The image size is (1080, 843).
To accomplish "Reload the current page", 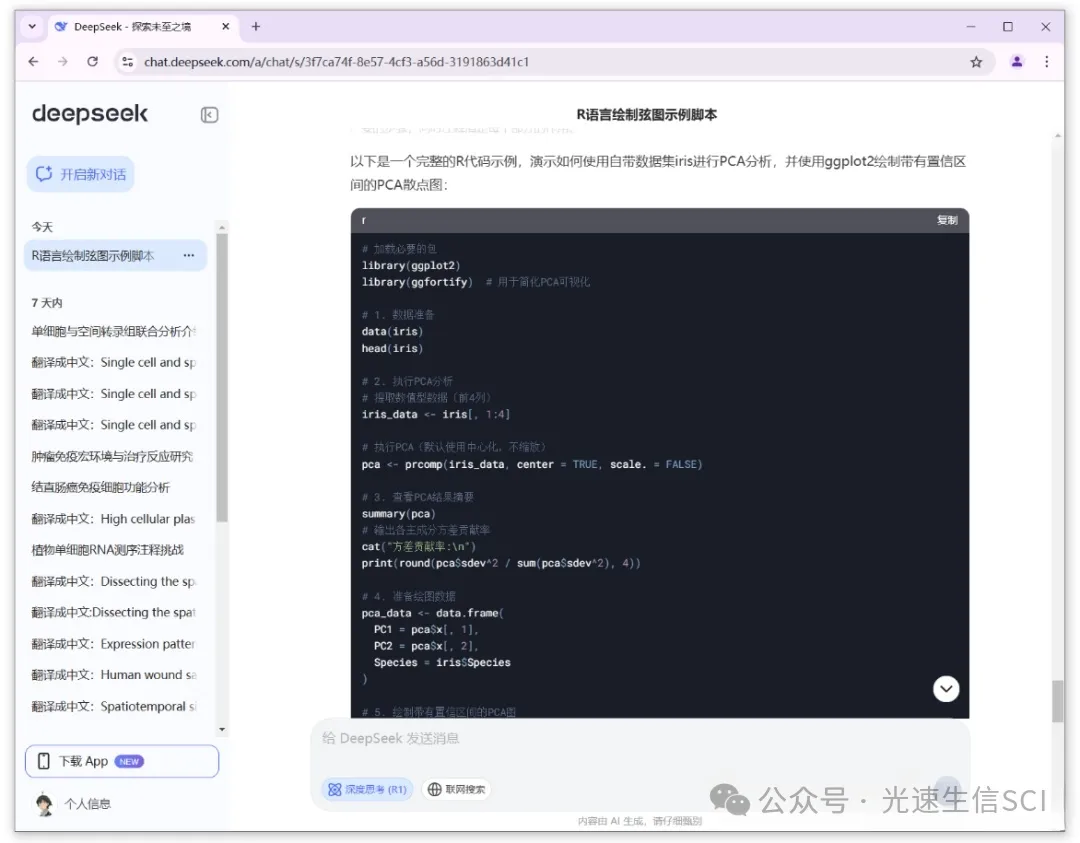I will pyautogui.click(x=93, y=62).
